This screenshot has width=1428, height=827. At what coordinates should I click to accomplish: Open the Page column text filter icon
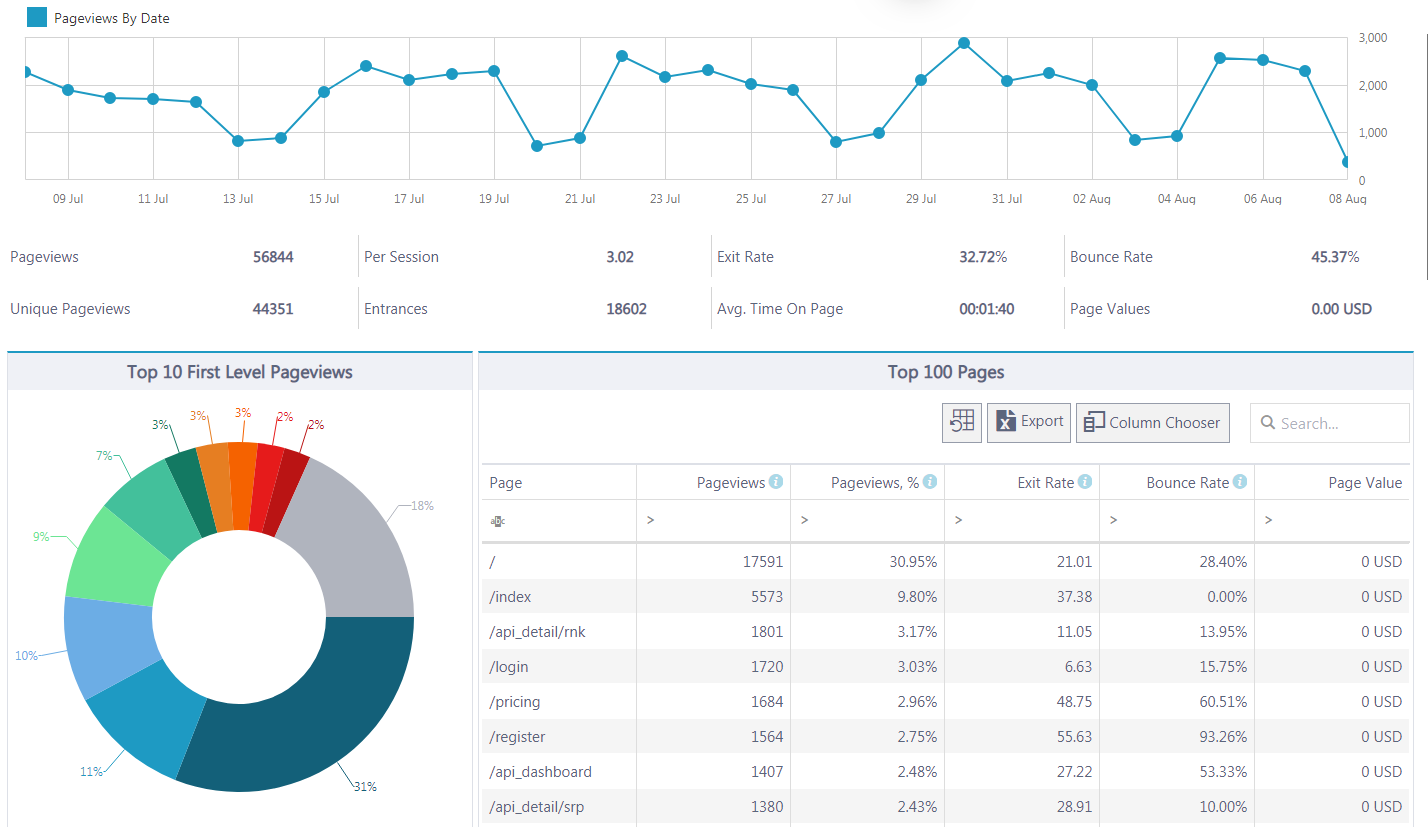(497, 520)
